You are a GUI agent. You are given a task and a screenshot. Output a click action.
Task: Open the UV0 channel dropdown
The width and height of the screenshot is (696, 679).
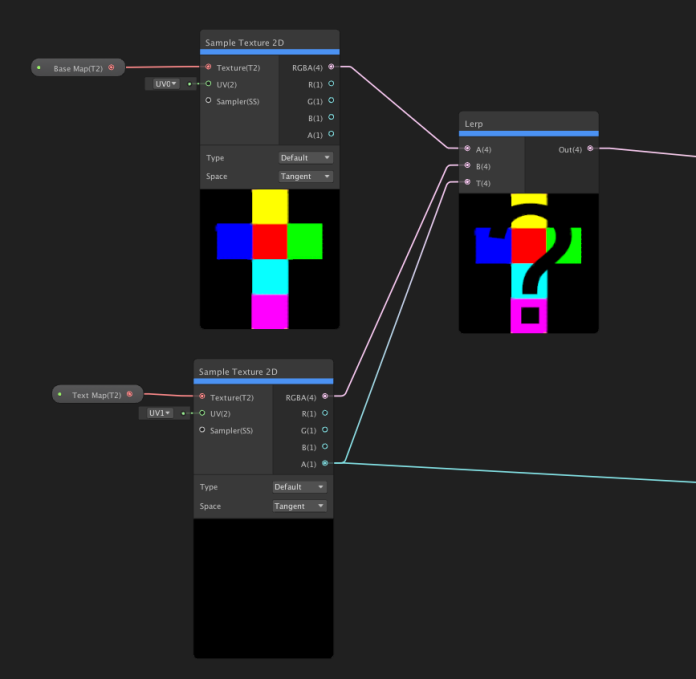[x=165, y=84]
